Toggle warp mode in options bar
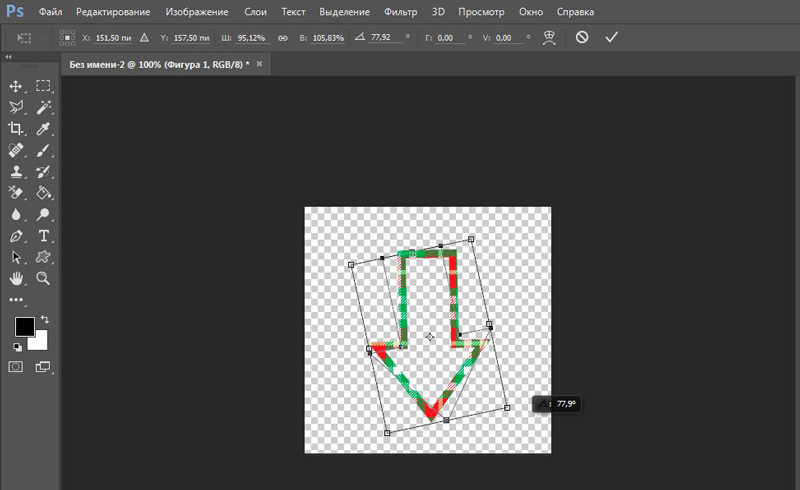 tap(549, 37)
